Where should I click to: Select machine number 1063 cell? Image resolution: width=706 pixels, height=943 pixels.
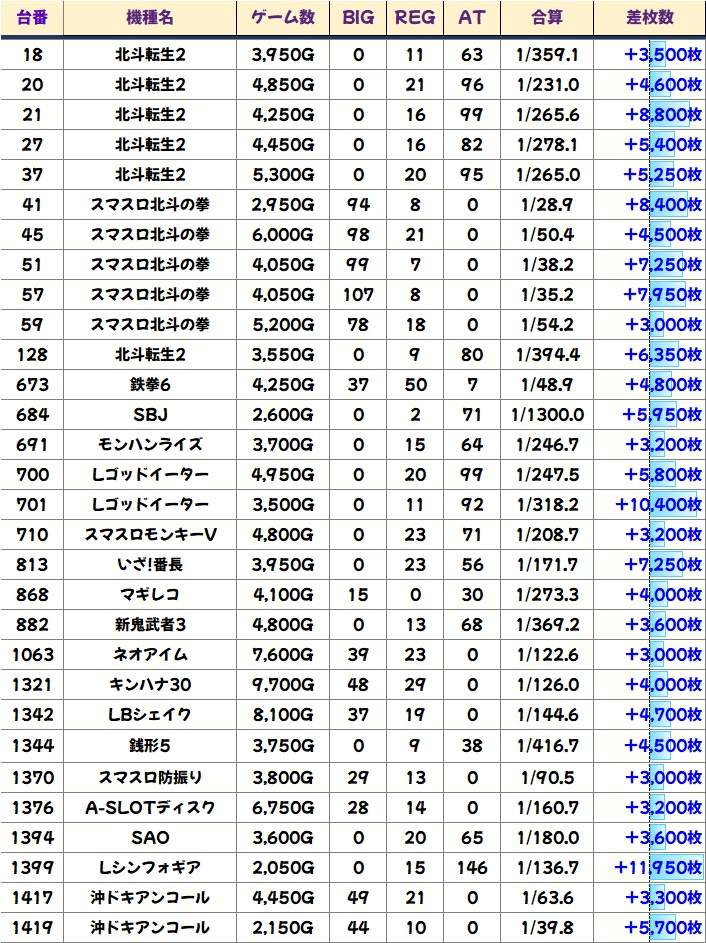coord(32,655)
